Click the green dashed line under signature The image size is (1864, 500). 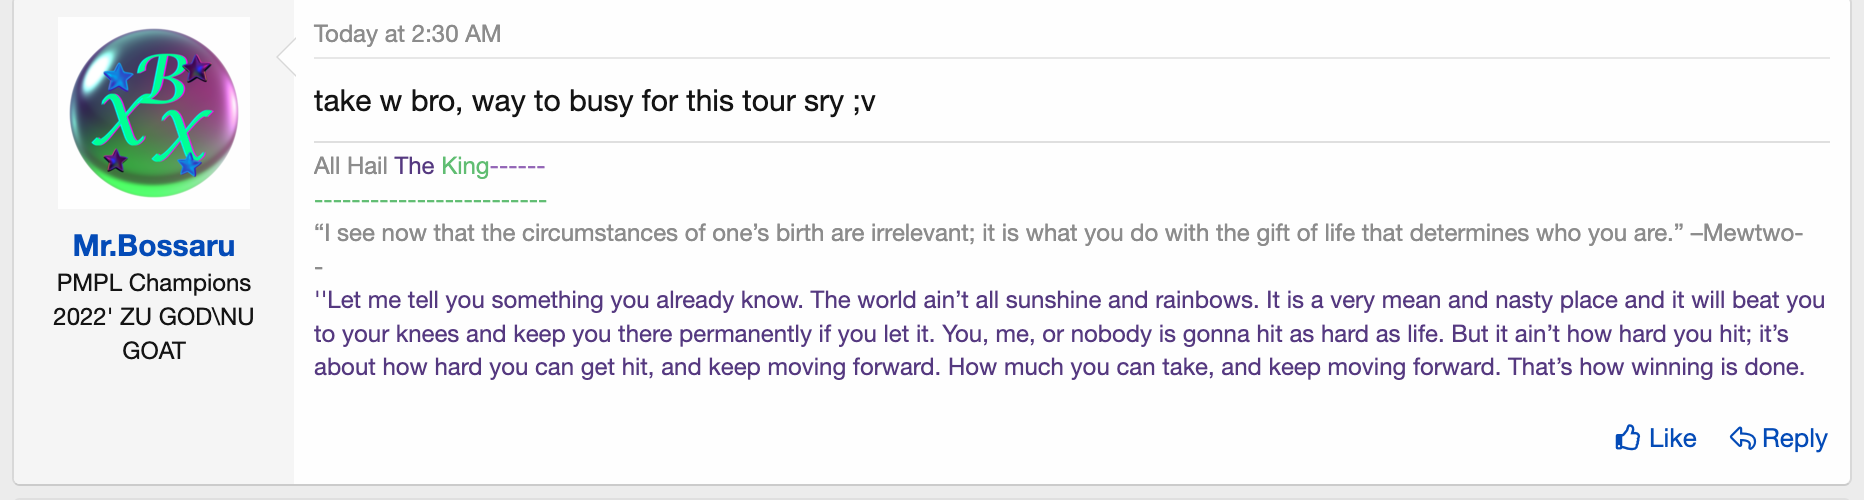[430, 200]
